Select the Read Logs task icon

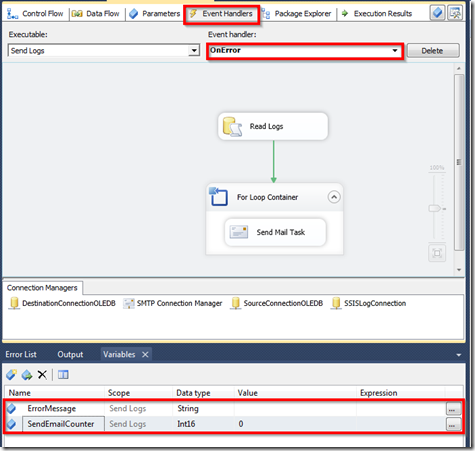point(232,127)
